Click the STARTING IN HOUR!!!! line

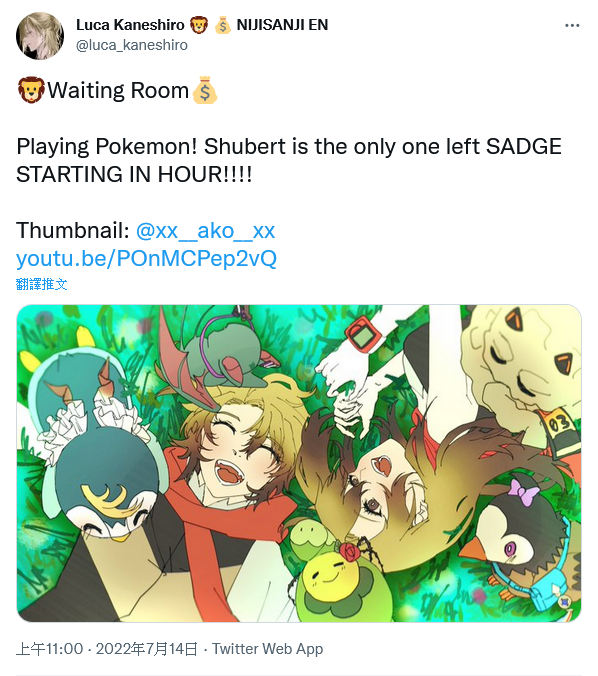tap(134, 175)
